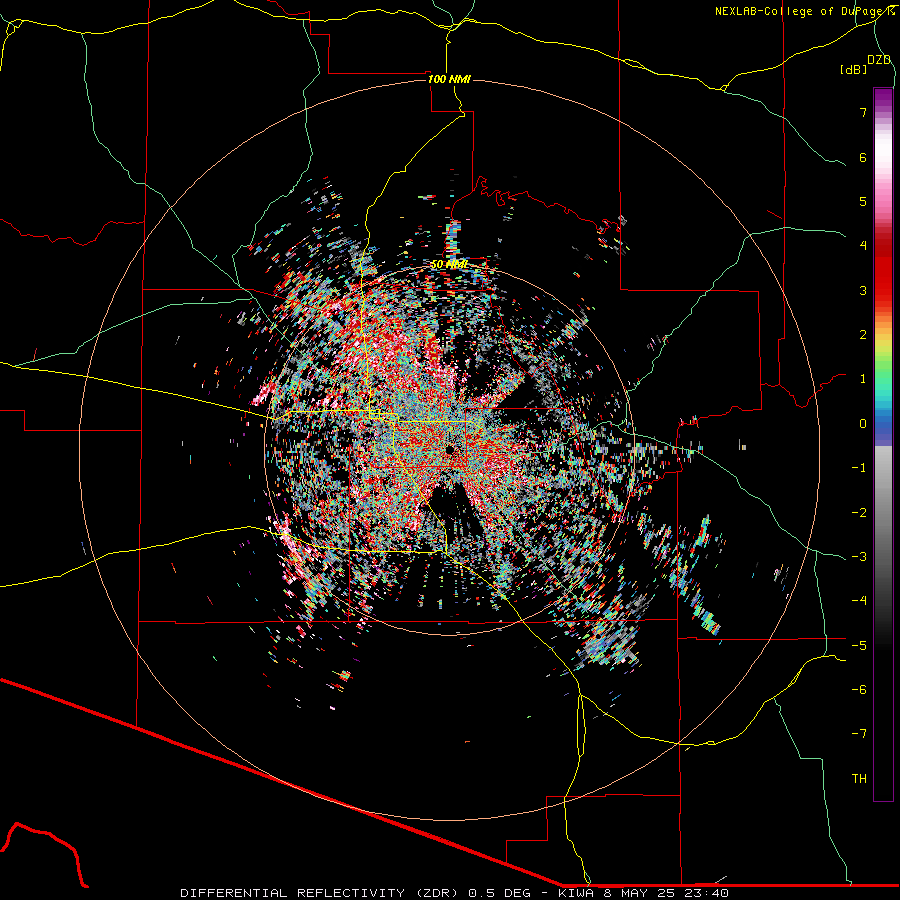Click the -1 dB value on color scale

(859, 468)
